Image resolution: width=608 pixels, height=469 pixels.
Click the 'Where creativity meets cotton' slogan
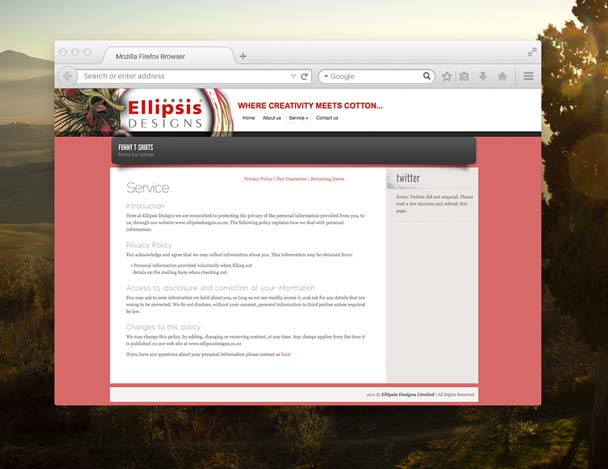pos(310,106)
